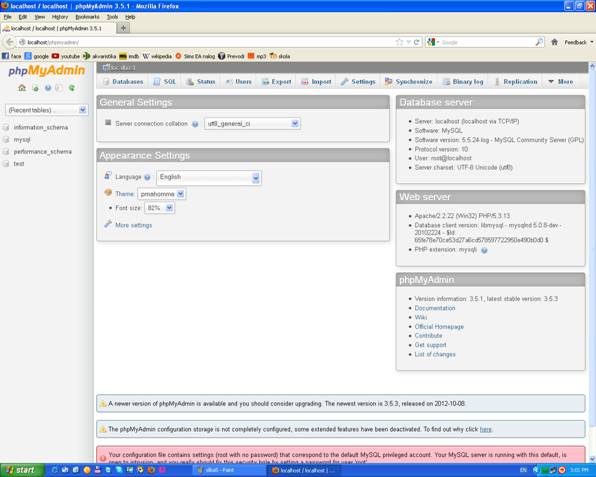Open the History menu in Firefox
The image size is (596, 477).
[60, 17]
